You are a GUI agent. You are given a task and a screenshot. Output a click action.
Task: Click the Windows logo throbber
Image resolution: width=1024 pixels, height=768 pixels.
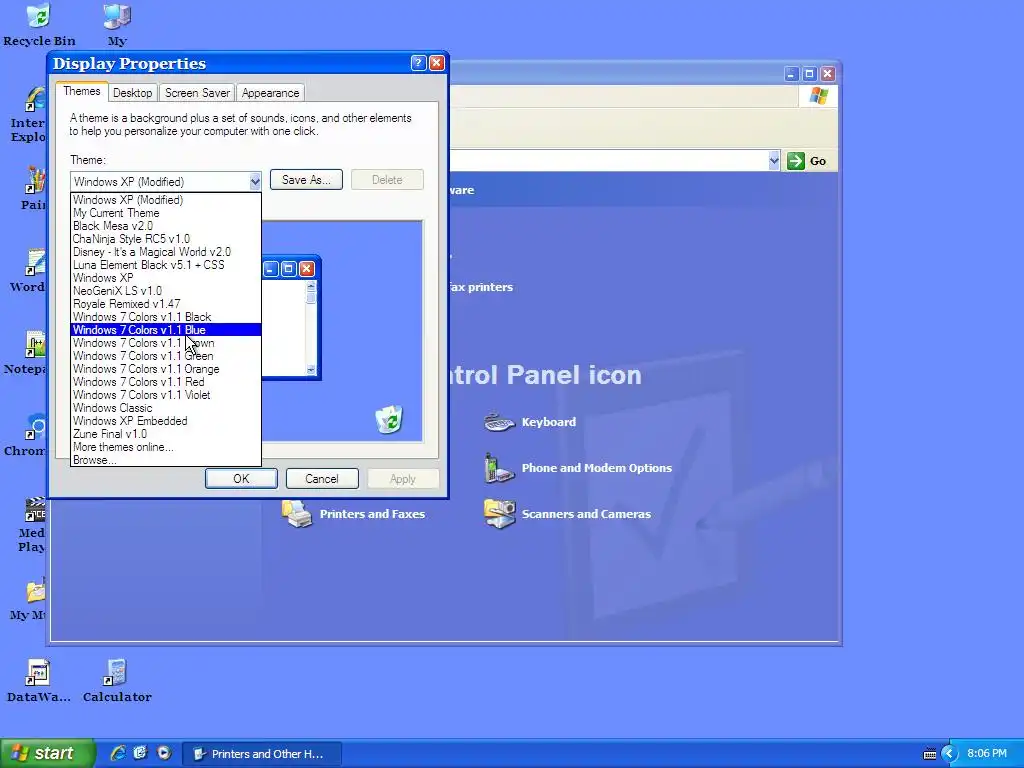[818, 96]
